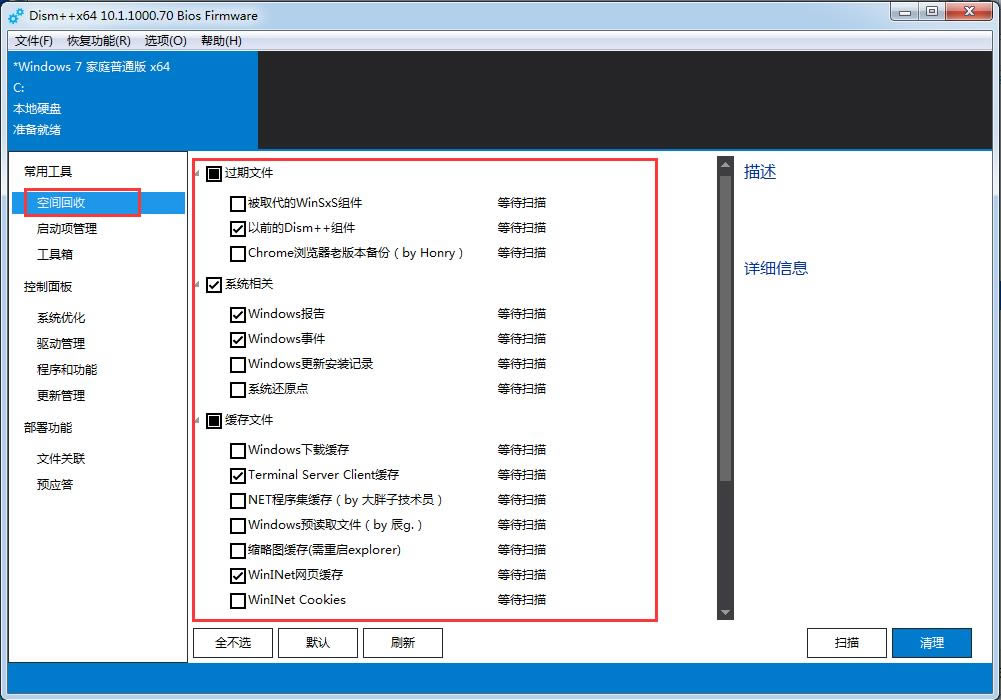Image resolution: width=1001 pixels, height=700 pixels.
Task: Open 文件关联 in the sidebar
Action: tap(61, 459)
